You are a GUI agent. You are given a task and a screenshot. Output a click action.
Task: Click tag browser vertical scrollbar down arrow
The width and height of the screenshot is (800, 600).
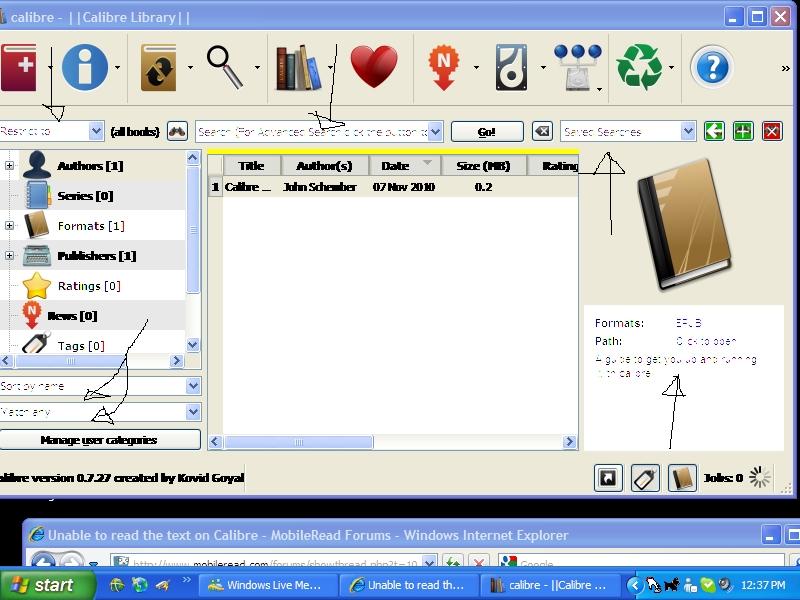click(193, 345)
